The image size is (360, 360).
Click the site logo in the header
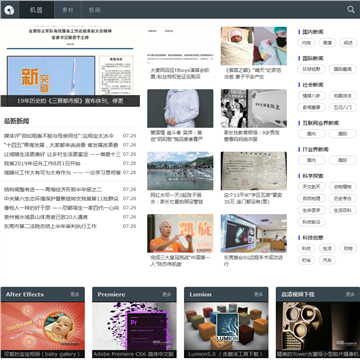tap(9, 10)
